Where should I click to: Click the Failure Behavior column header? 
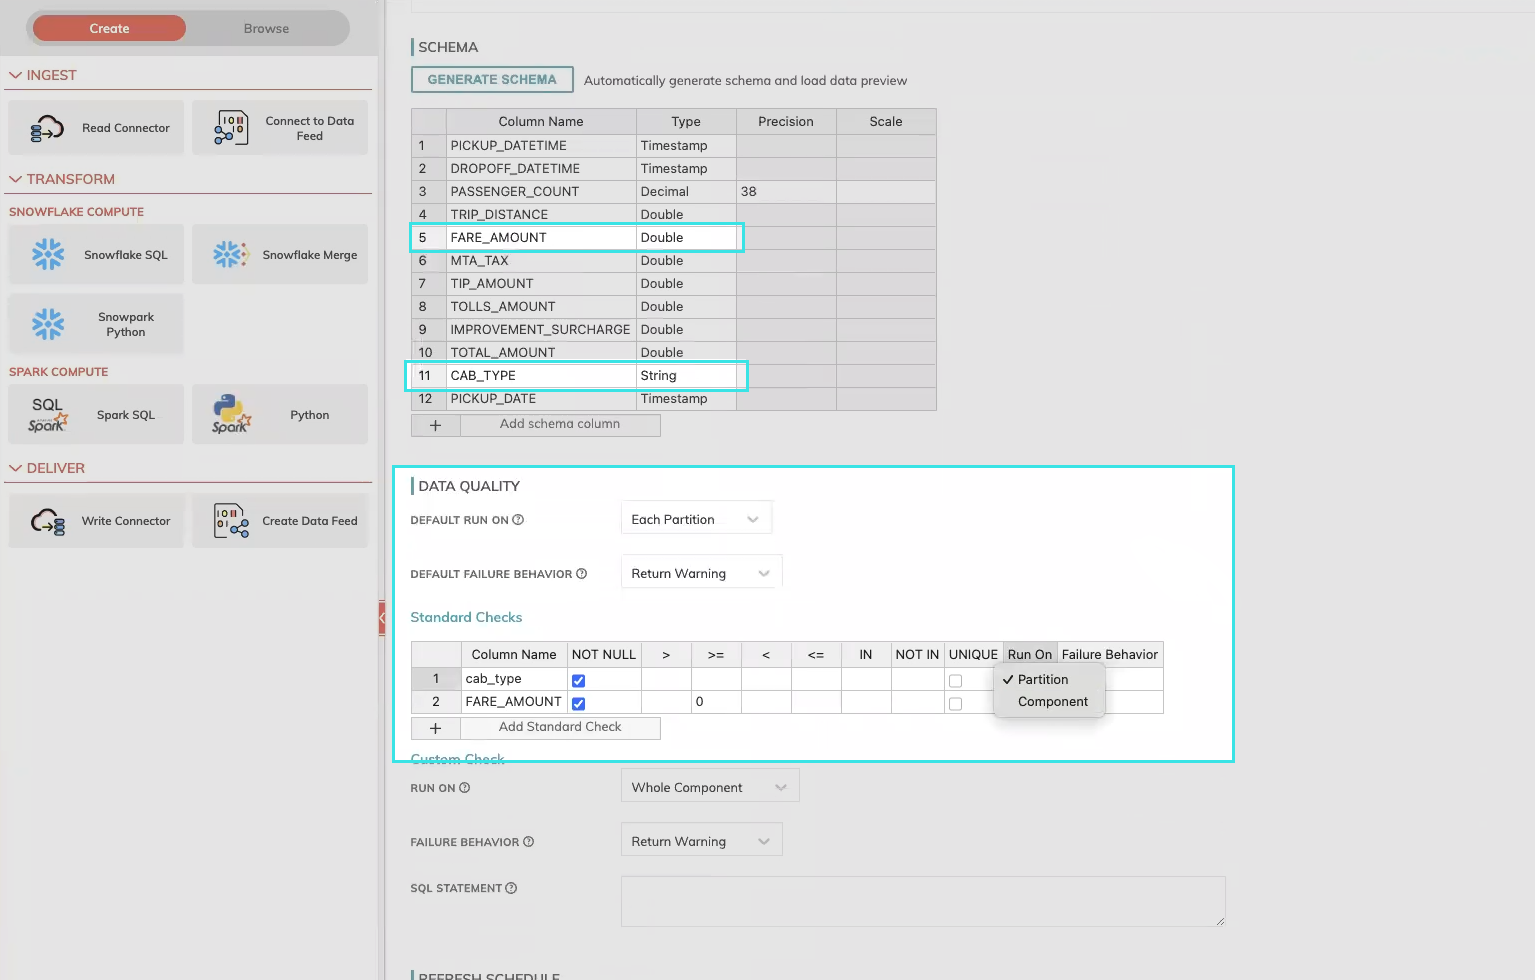pos(1110,654)
